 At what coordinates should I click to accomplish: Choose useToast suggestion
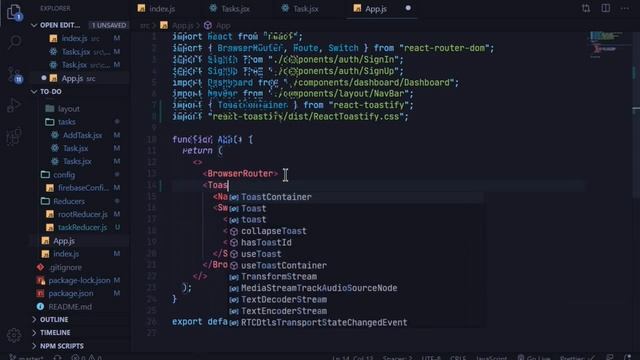pos(356,254)
